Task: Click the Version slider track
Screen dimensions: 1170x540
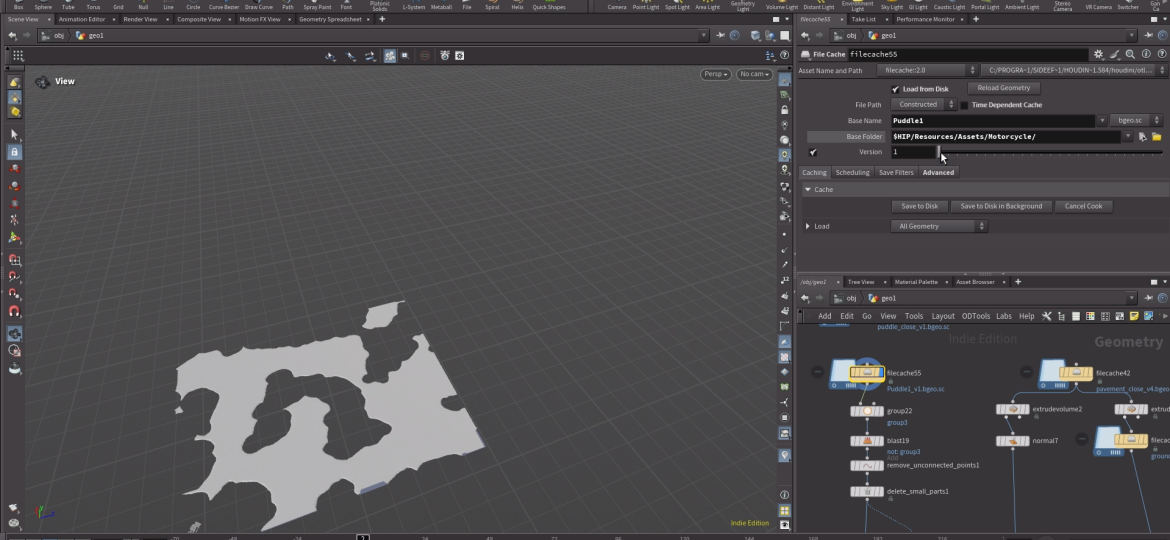Action: [x=1050, y=153]
